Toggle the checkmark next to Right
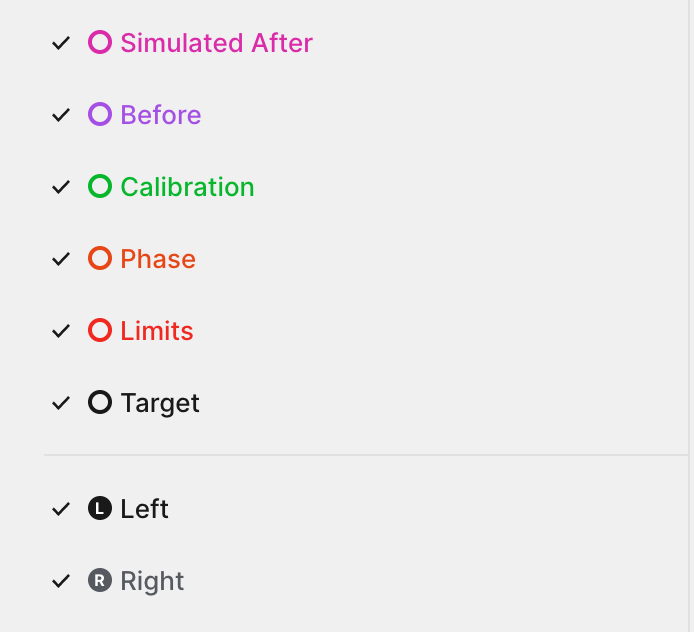The height and width of the screenshot is (636, 694). [x=61, y=582]
